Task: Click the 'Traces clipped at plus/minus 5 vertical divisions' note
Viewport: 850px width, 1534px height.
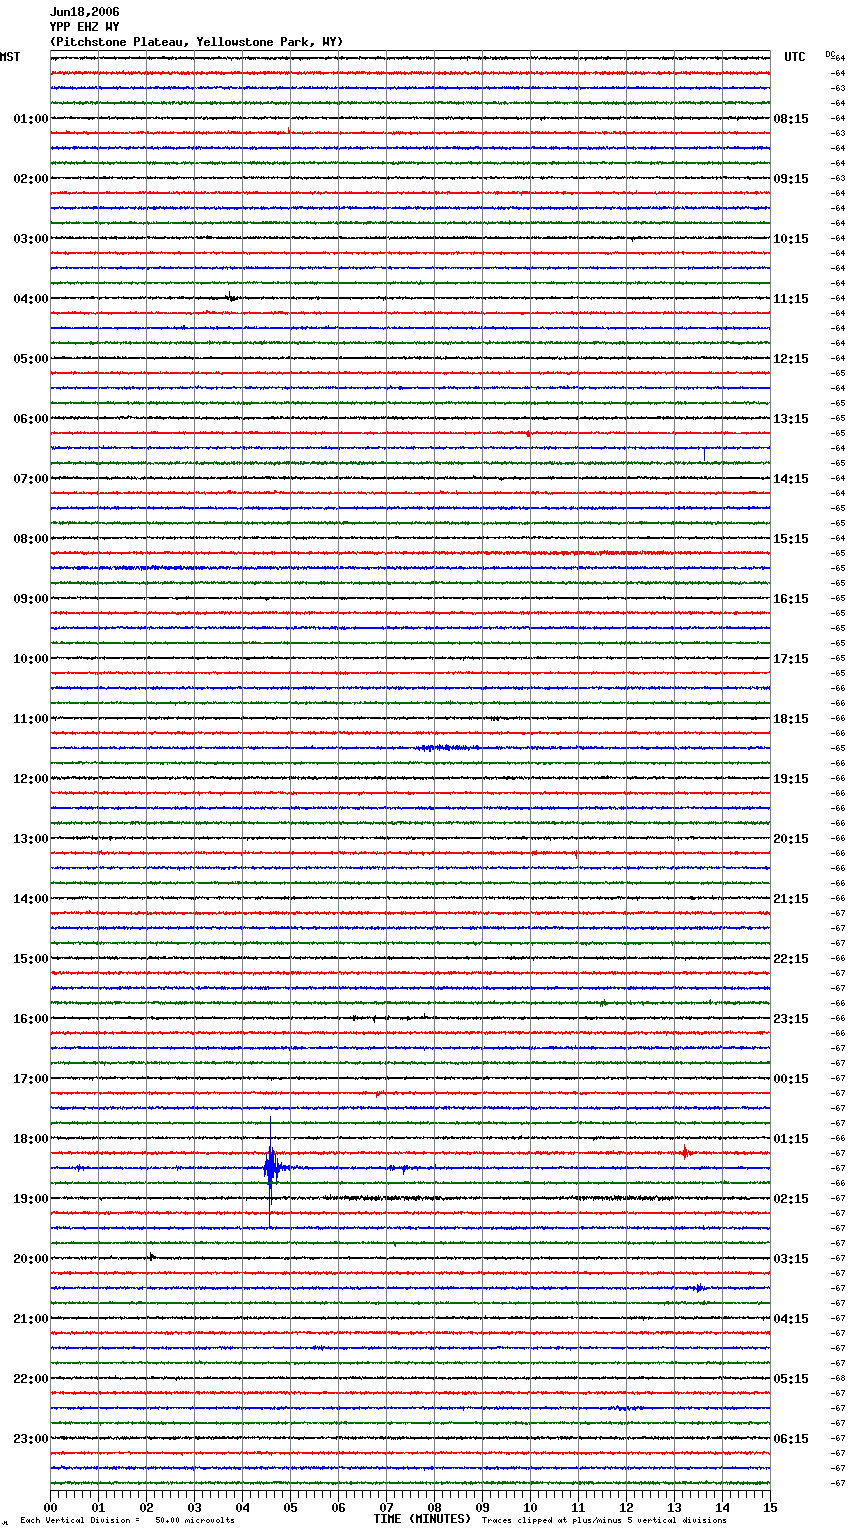Action: click(604, 1520)
